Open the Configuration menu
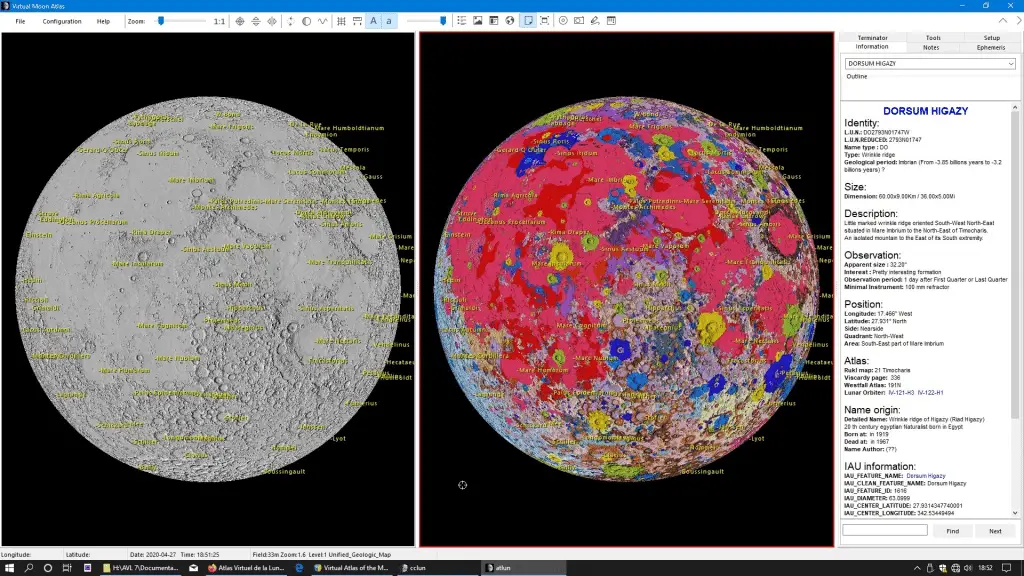Viewport: 1024px width, 576px height. point(62,21)
